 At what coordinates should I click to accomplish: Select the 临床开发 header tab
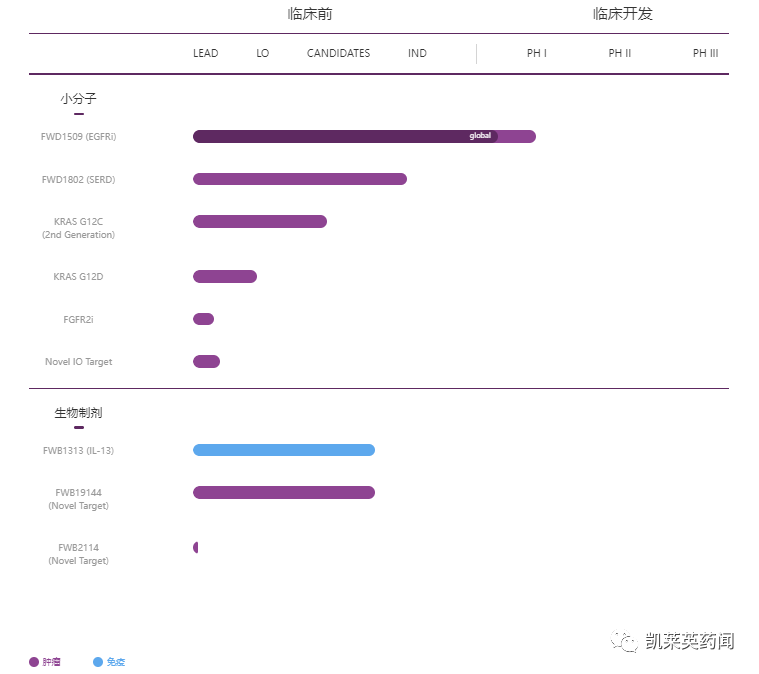(x=622, y=14)
